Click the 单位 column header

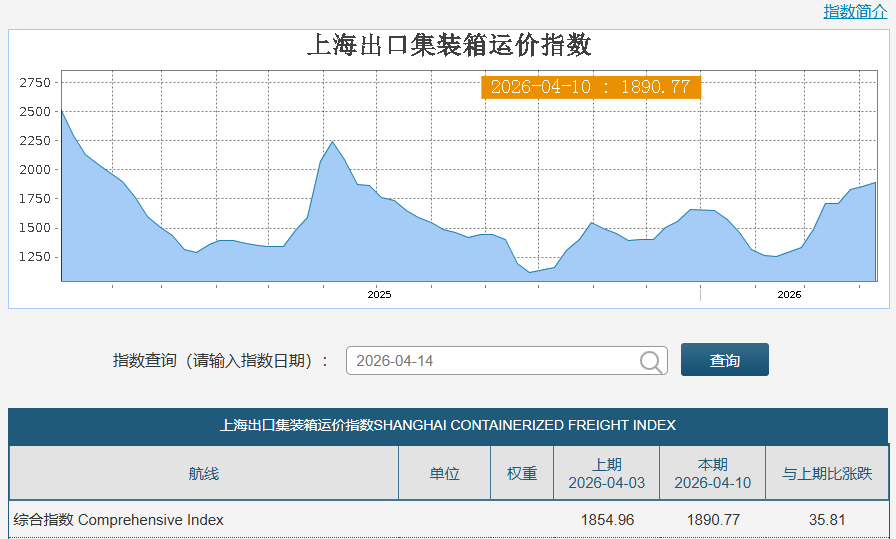[x=445, y=473]
